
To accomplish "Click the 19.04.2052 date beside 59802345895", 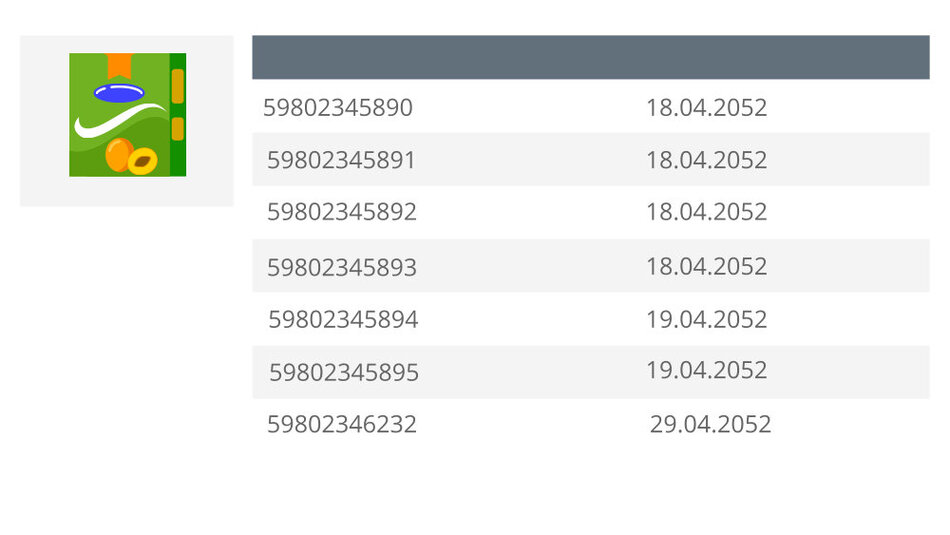I will pyautogui.click(x=706, y=370).
